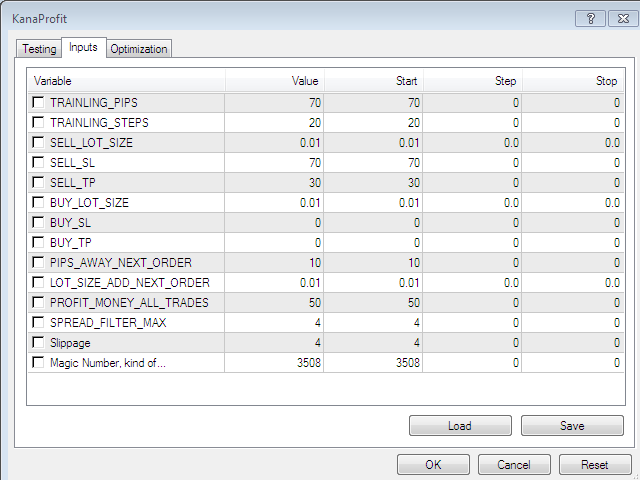Click the BUY_TP step cell
The height and width of the screenshot is (480, 640).
472,242
